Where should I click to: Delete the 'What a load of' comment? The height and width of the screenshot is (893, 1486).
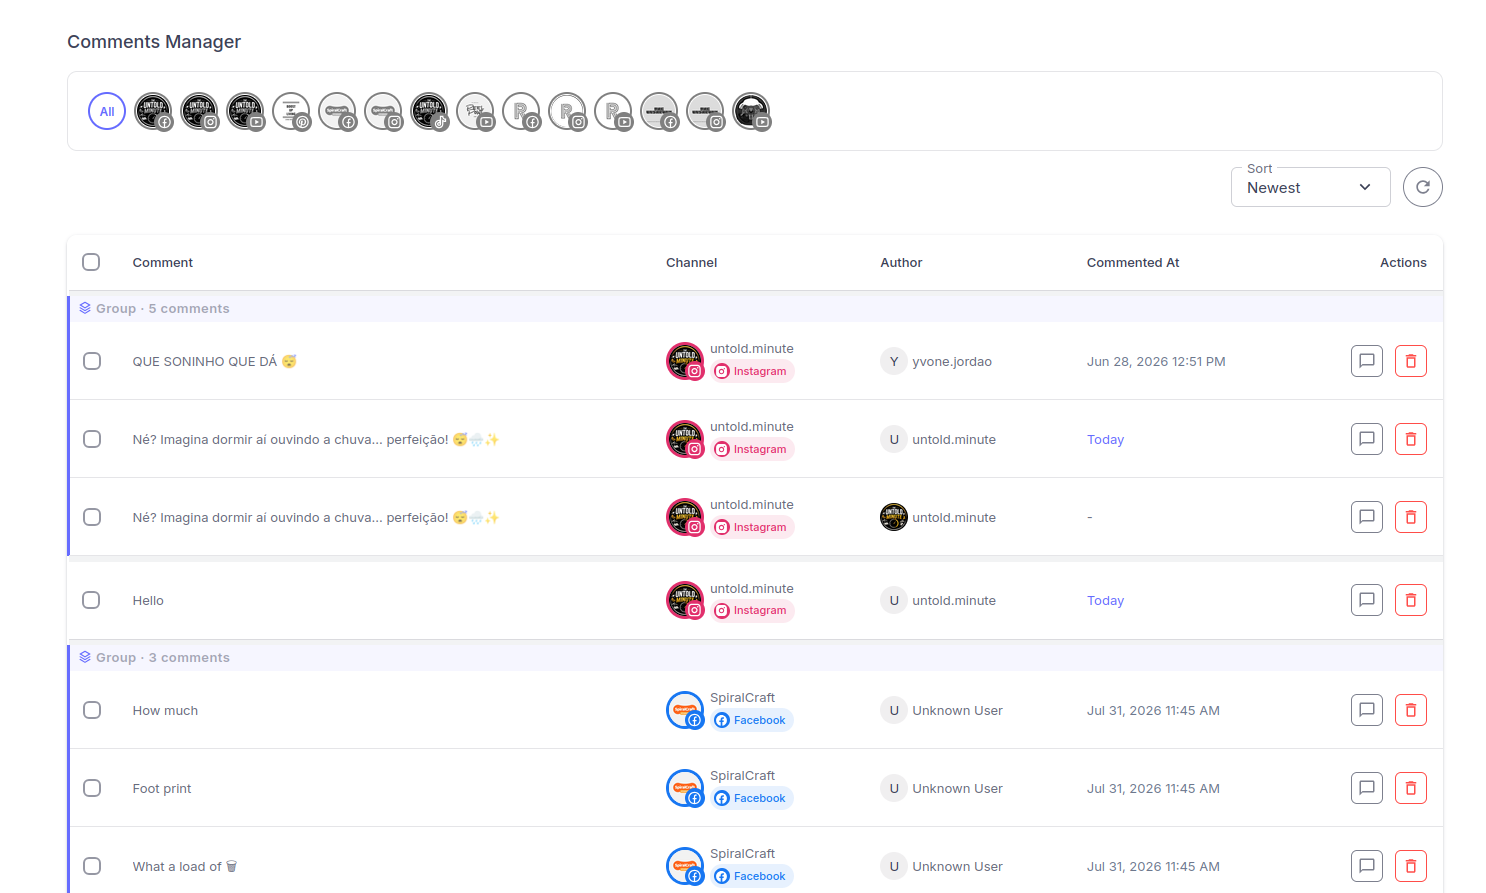(1410, 866)
